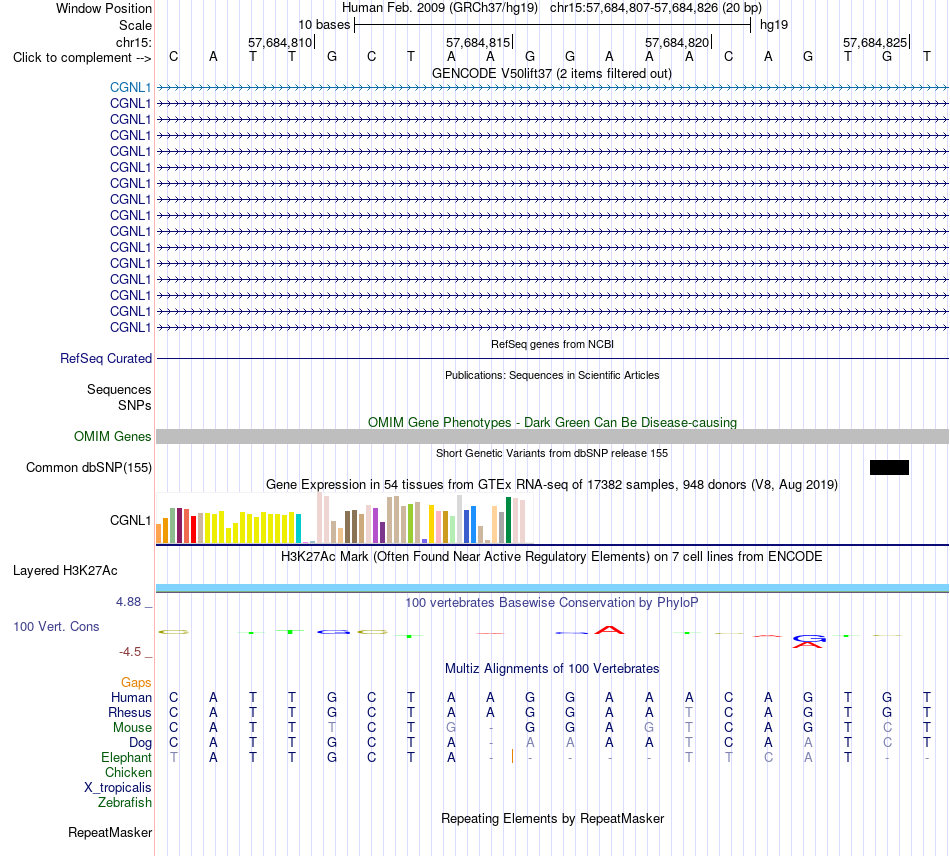Click the 'OMIM Gene Phenotypes' green title
This screenshot has width=950, height=856.
point(552,422)
